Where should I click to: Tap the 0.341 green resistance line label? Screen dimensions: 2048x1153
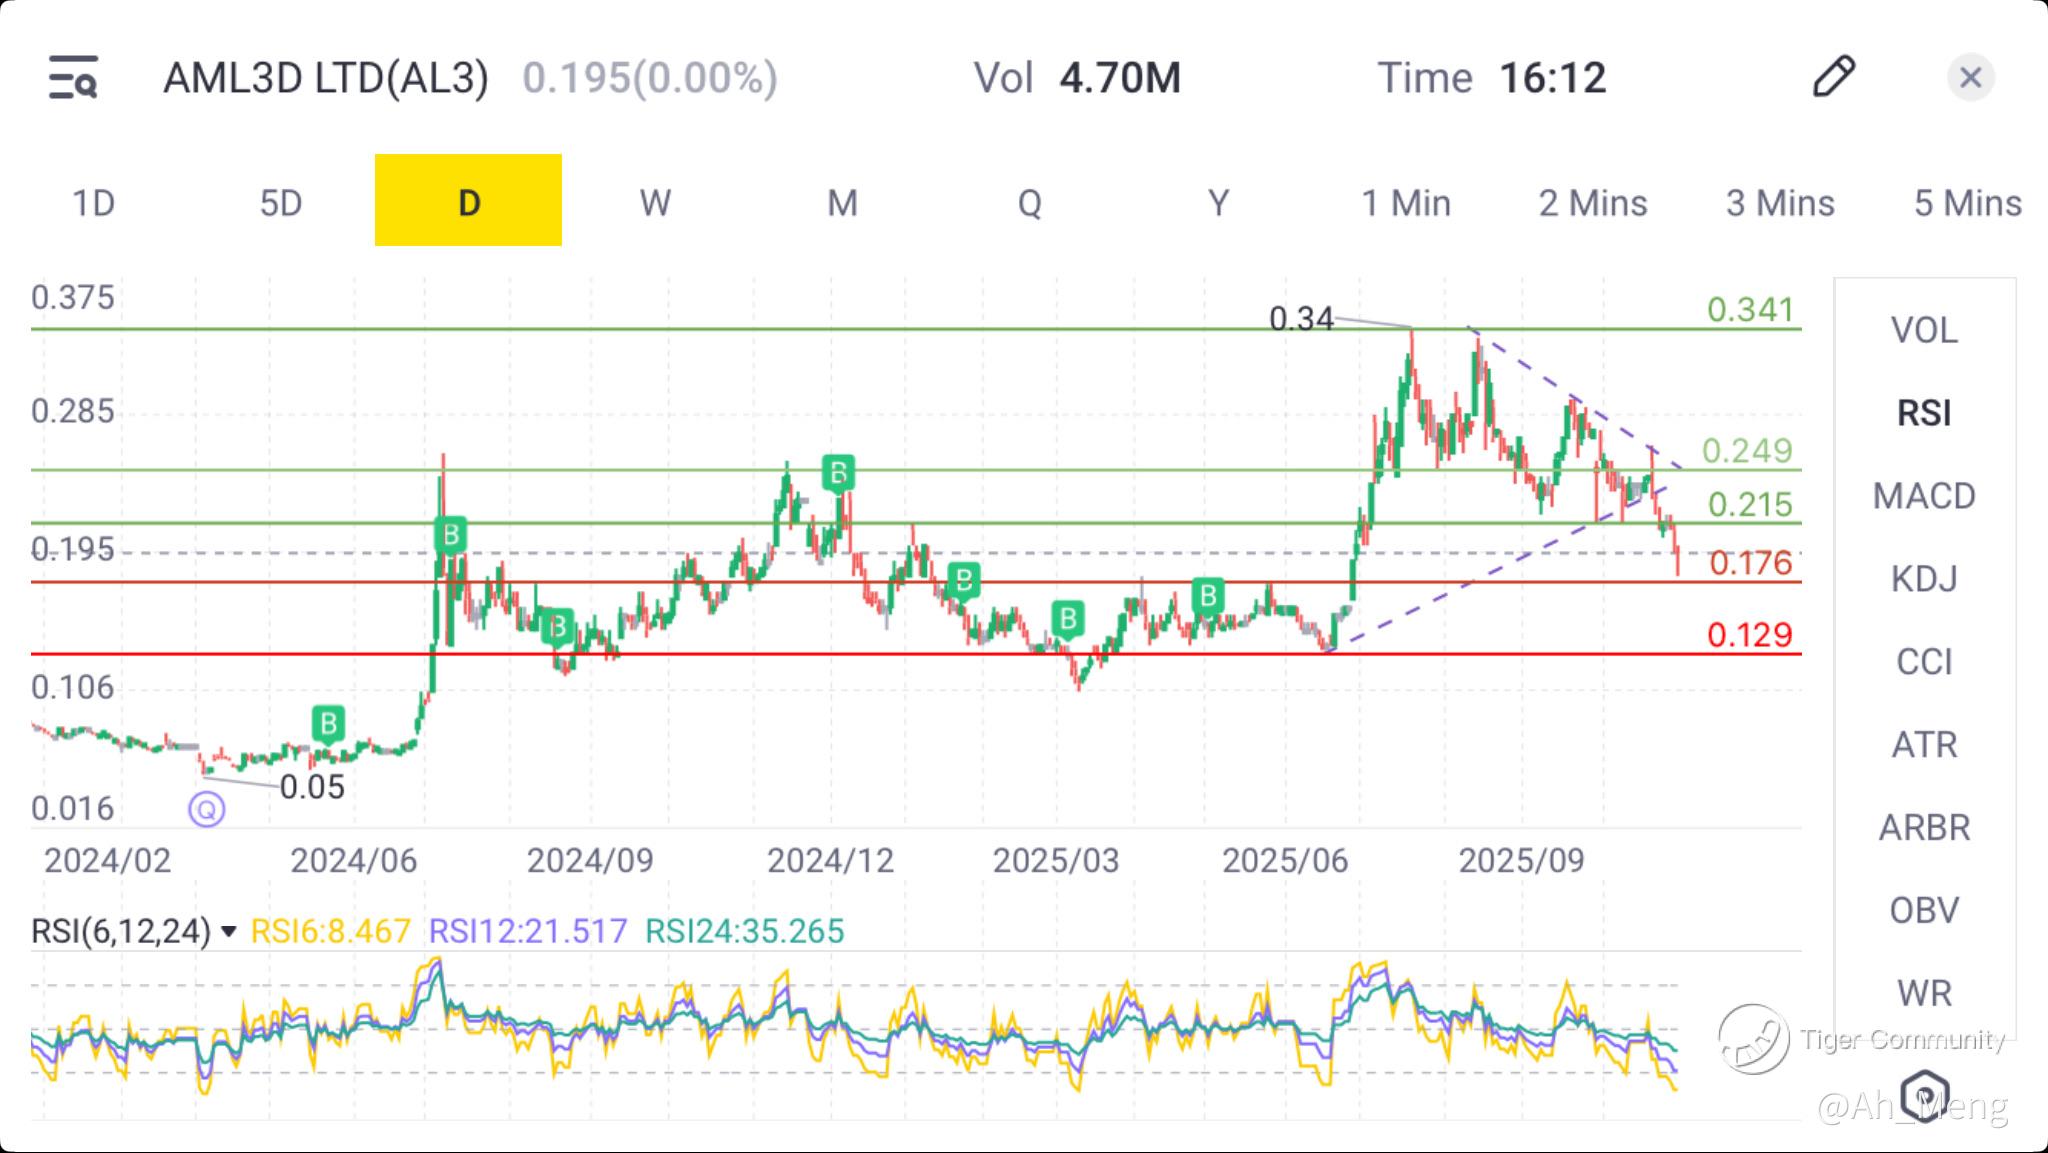(x=1750, y=310)
